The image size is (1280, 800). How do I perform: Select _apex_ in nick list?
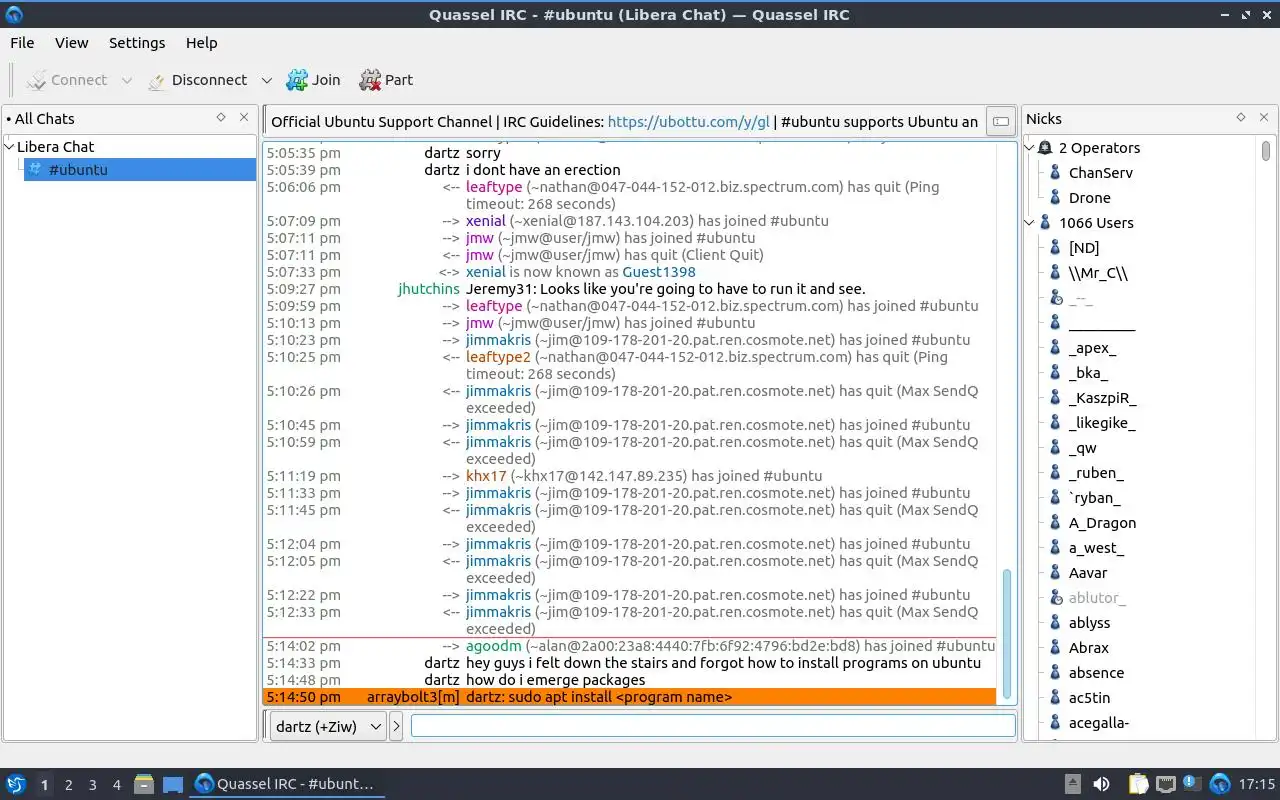pyautogui.click(x=1092, y=348)
